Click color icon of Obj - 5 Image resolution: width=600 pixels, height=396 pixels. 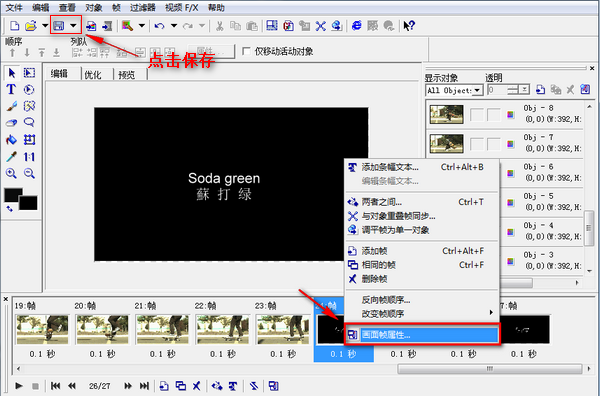[510, 202]
